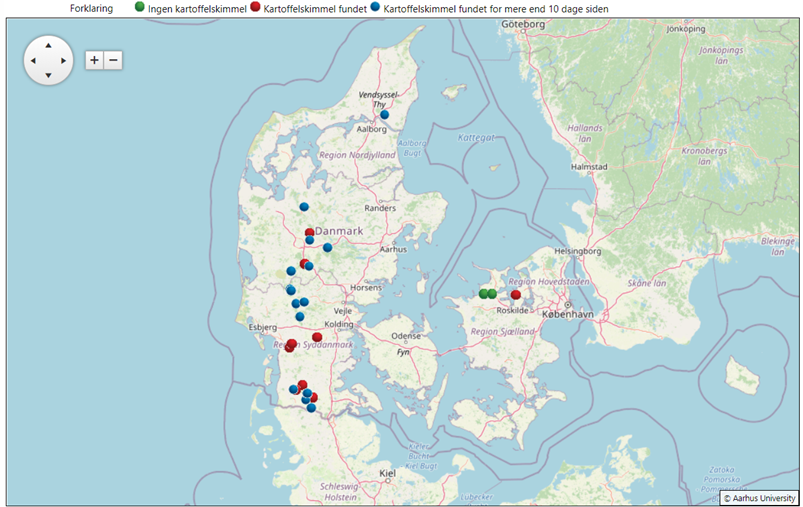Select the red marker west of Kolding
Viewport: 803px width, 507px height.
click(317, 337)
